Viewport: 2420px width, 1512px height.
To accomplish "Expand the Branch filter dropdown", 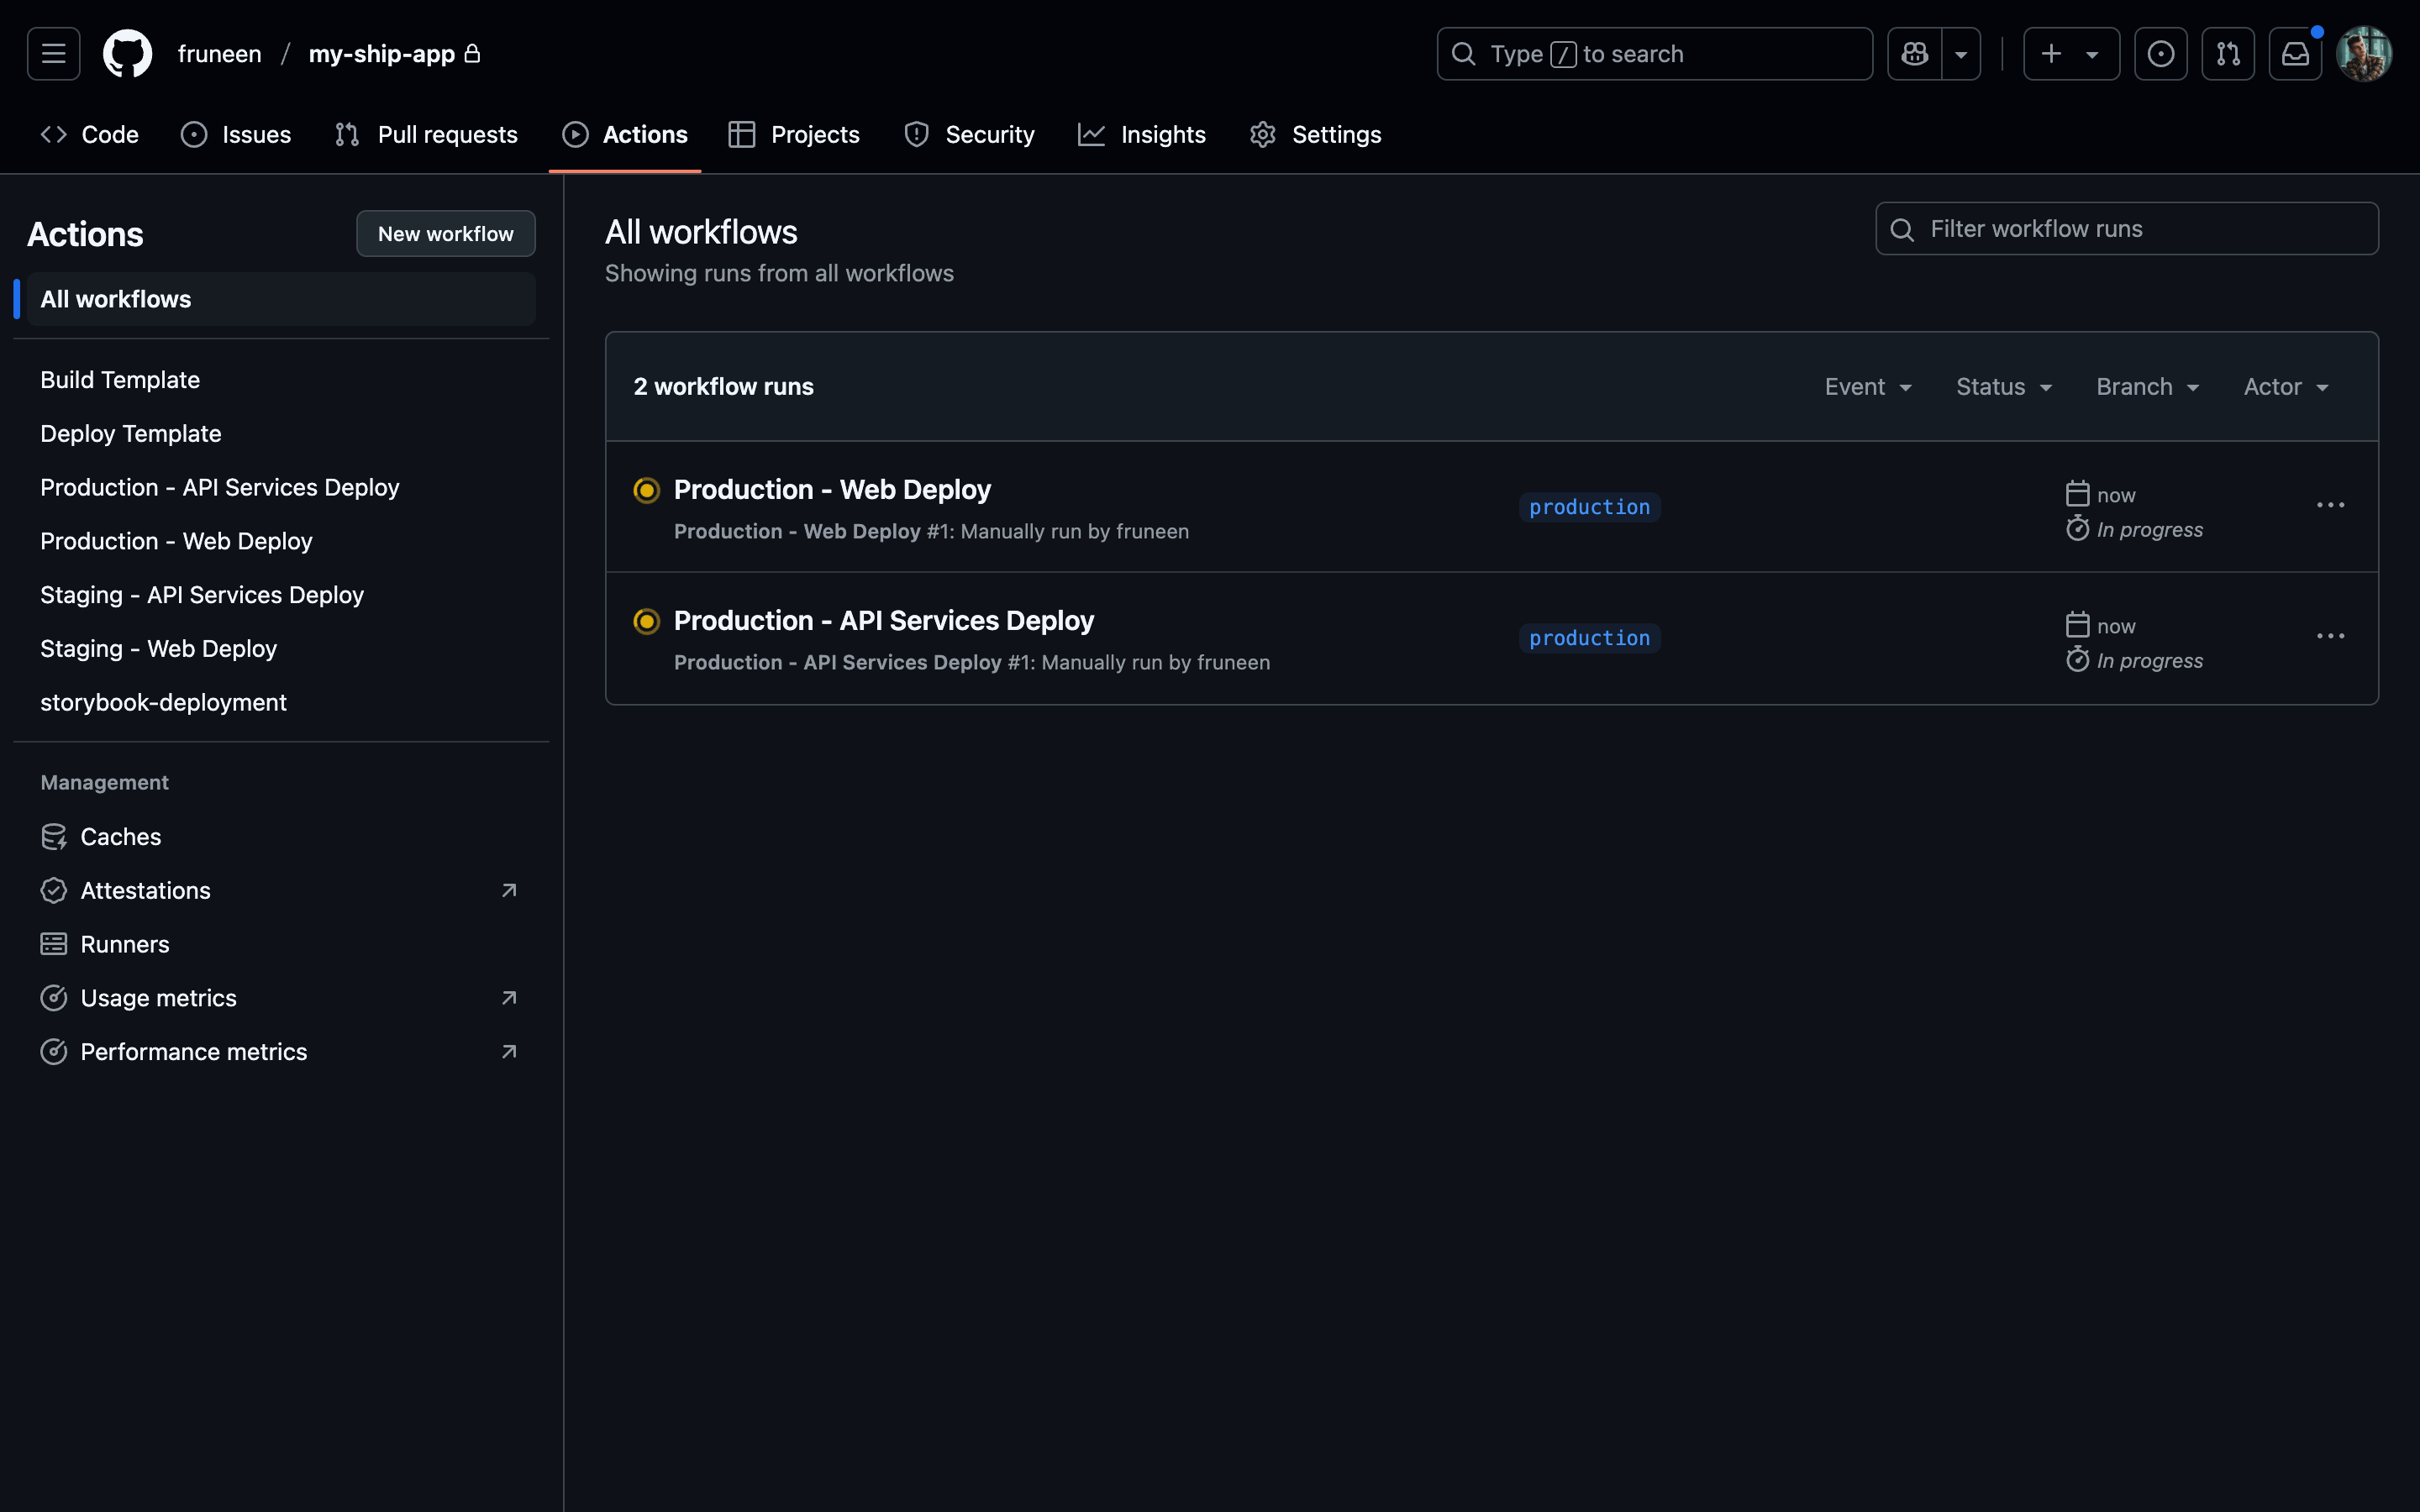I will pos(2147,387).
